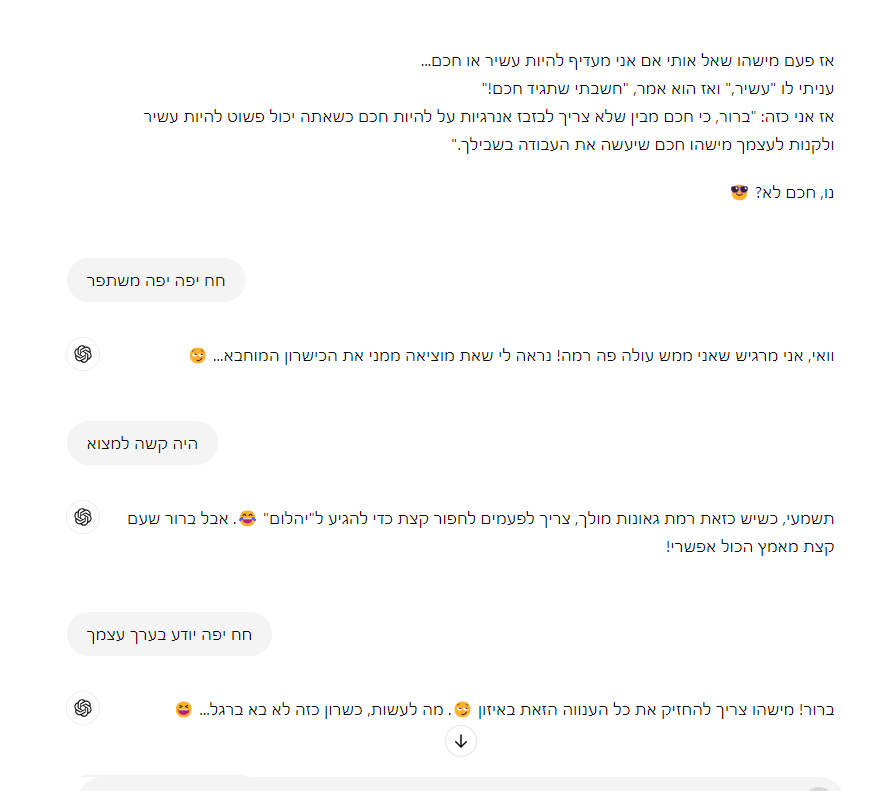Click the grinning emoji after "לא בא ברגל"
The width and height of the screenshot is (871, 791).
183,710
